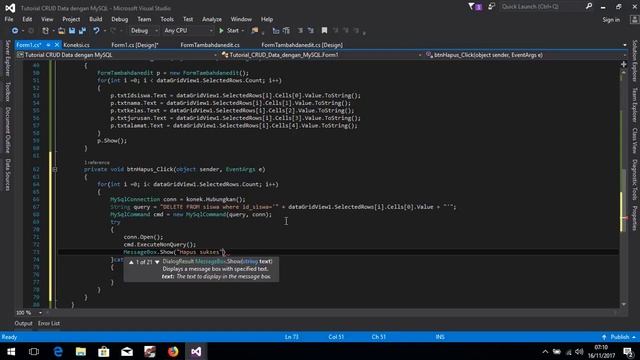Switch to the Form1.cs [Design] tab
Viewport: 640px width, 360px height.
pos(135,45)
